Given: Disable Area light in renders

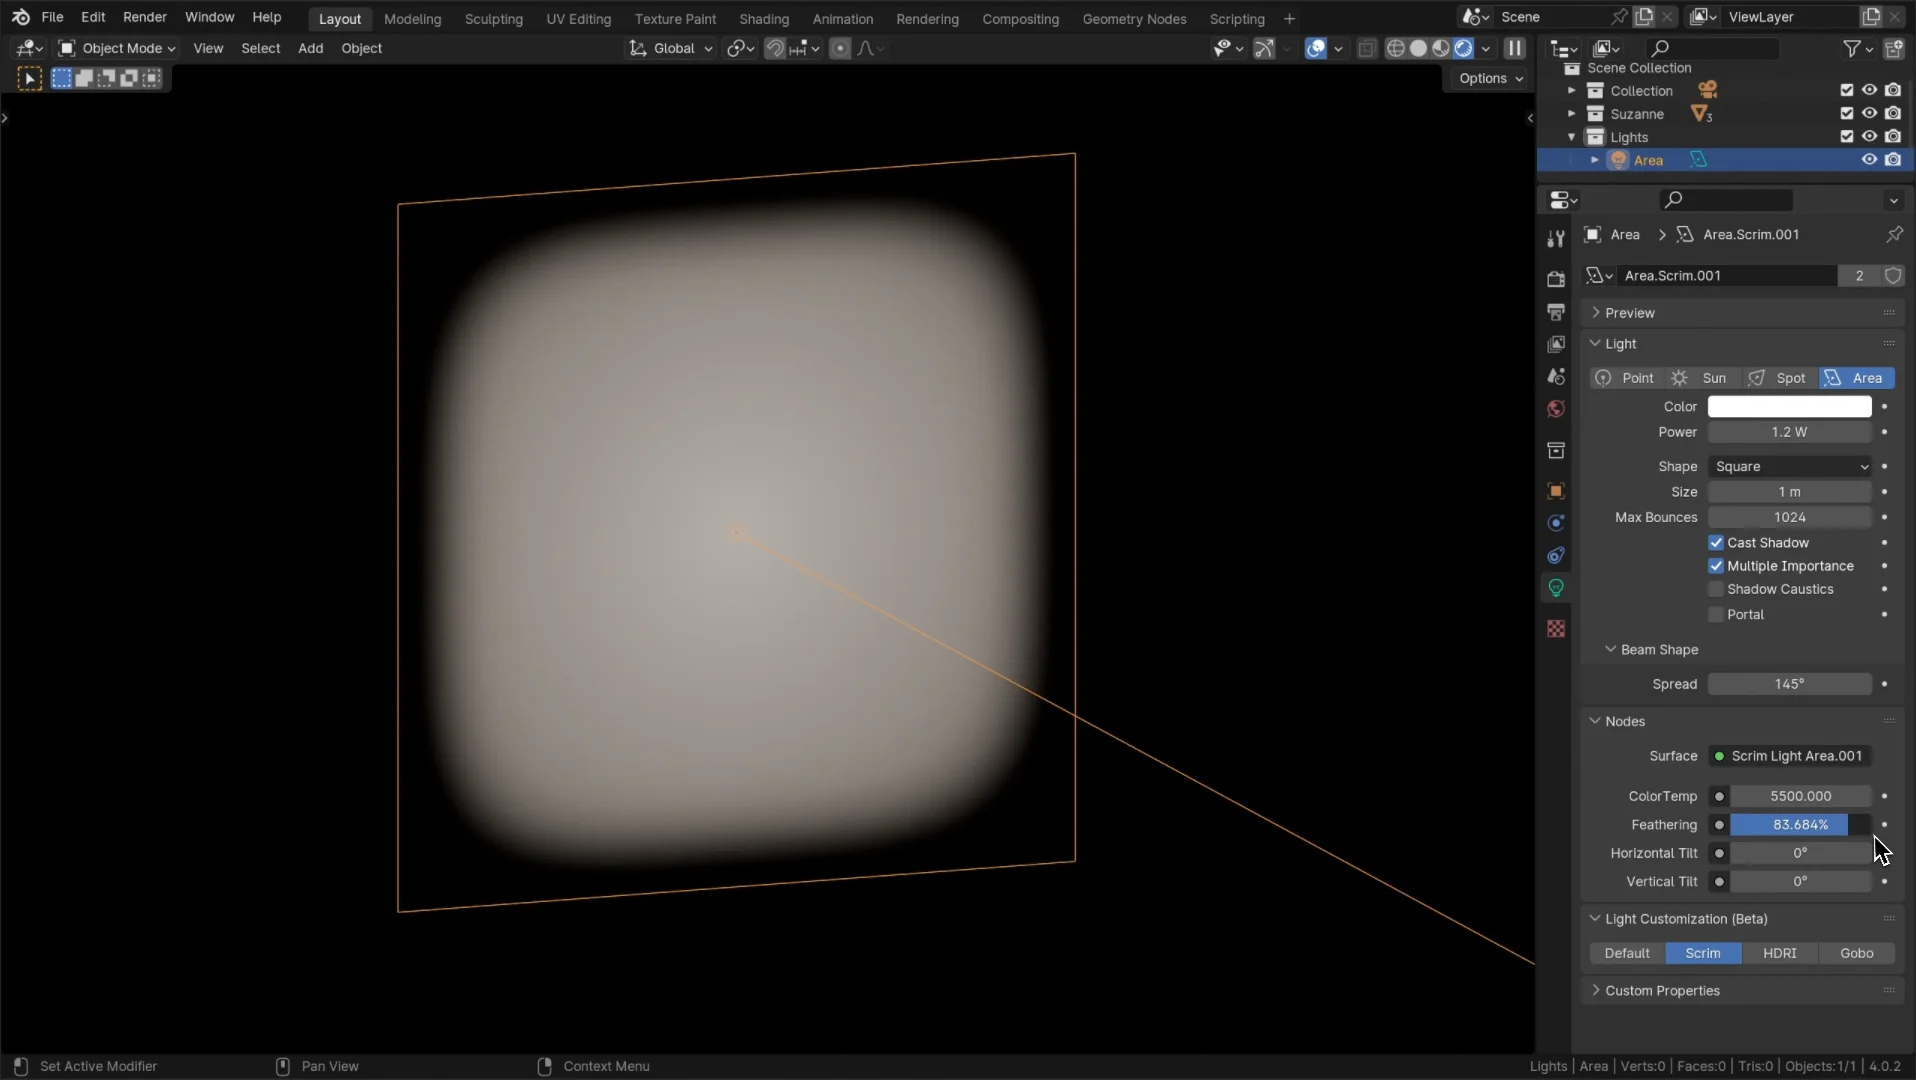Looking at the screenshot, I should coord(1893,160).
